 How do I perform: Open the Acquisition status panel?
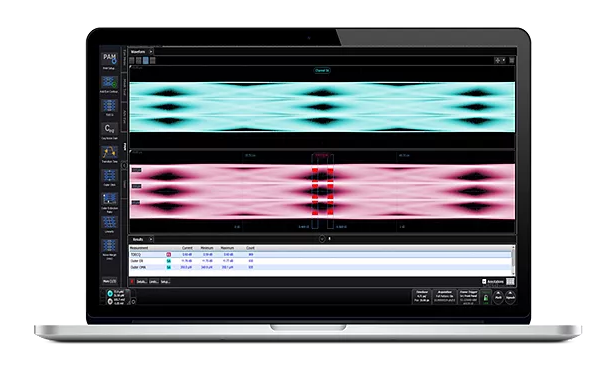(444, 297)
